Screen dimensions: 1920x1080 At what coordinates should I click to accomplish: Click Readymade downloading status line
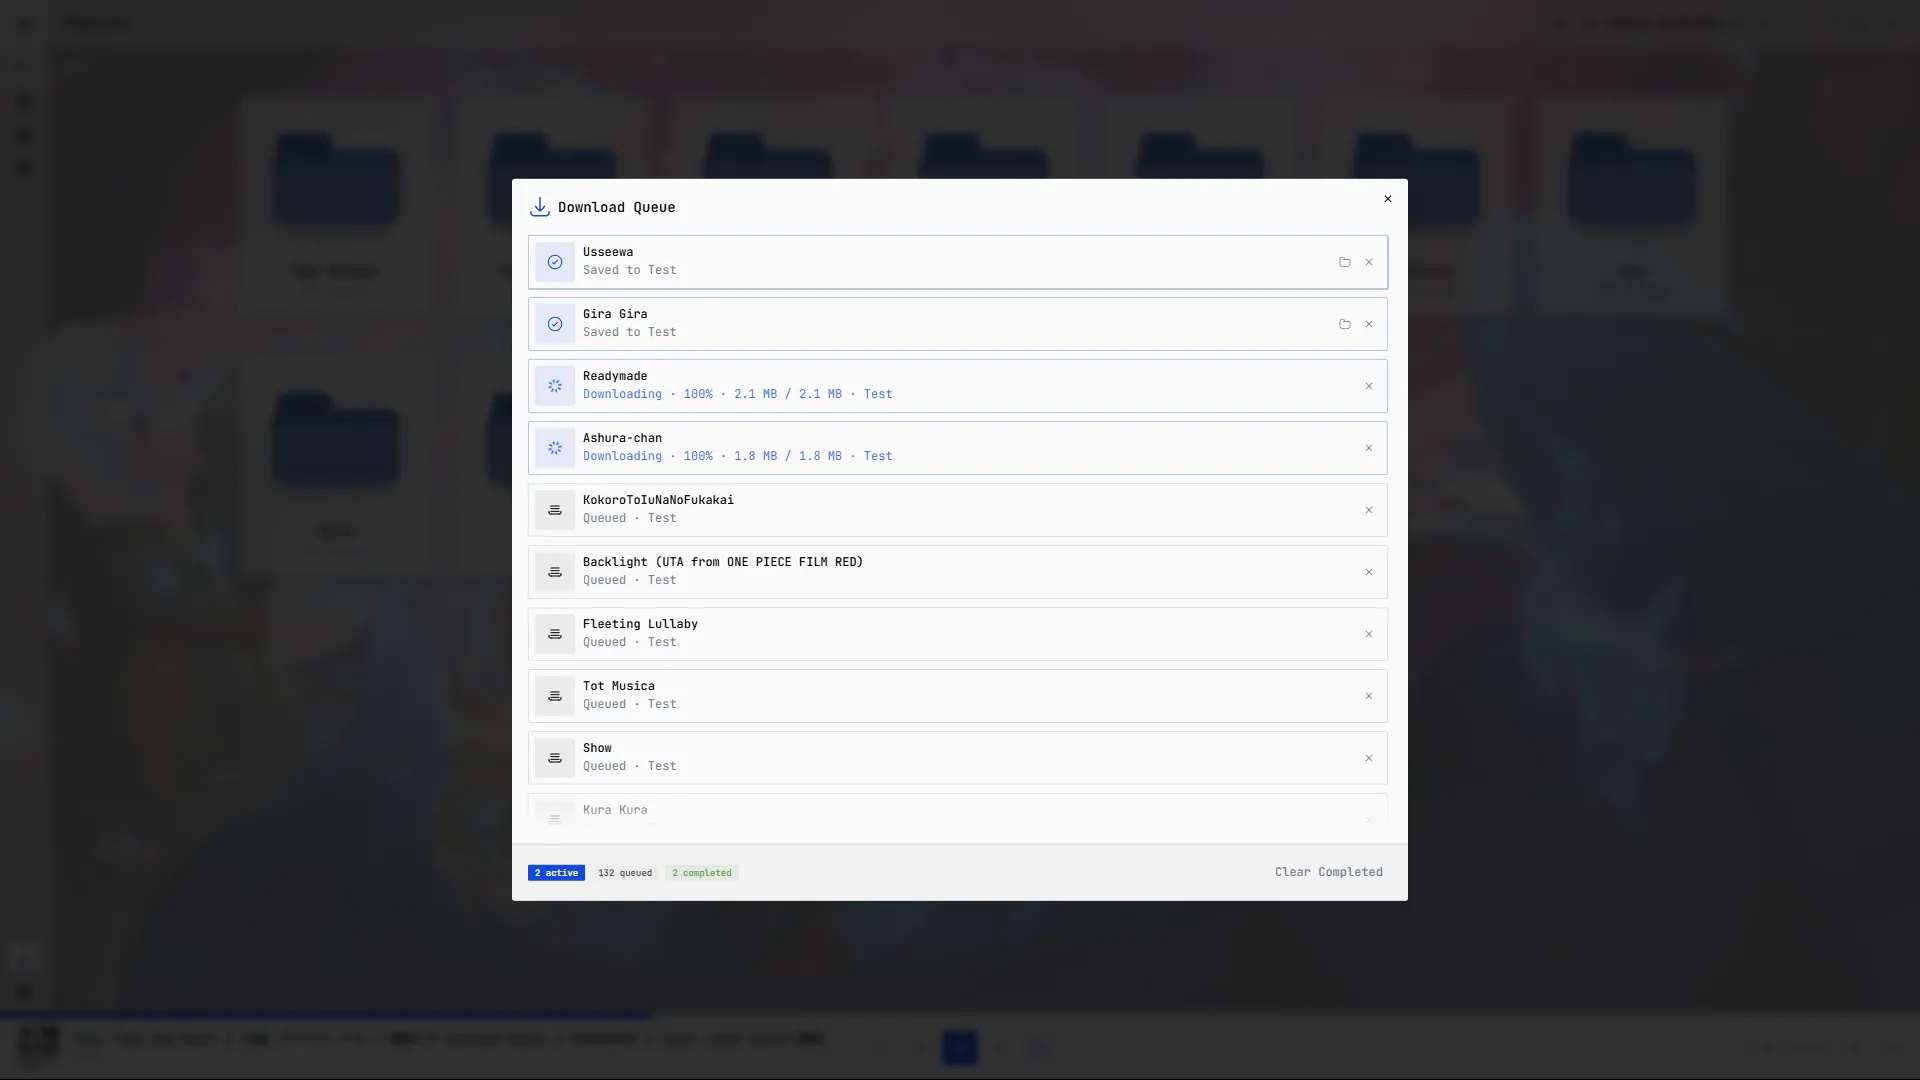click(738, 394)
